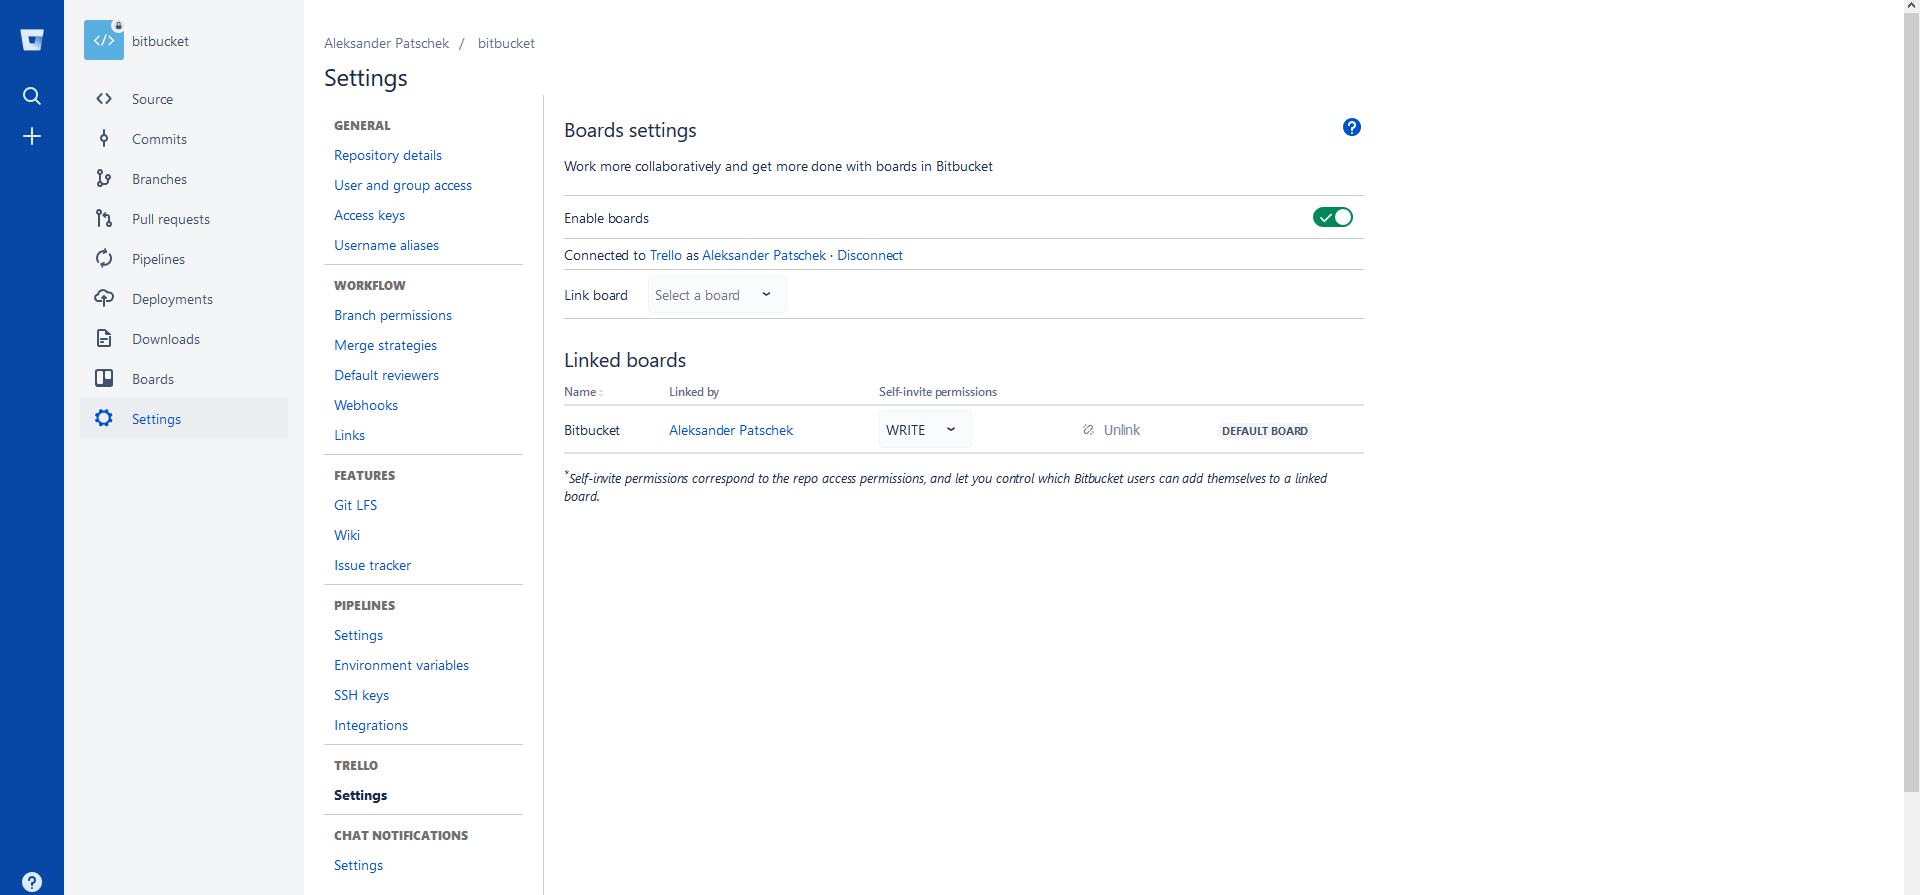Image resolution: width=1920 pixels, height=895 pixels.
Task: Click the bitbucket breadcrumb link
Action: pos(506,43)
